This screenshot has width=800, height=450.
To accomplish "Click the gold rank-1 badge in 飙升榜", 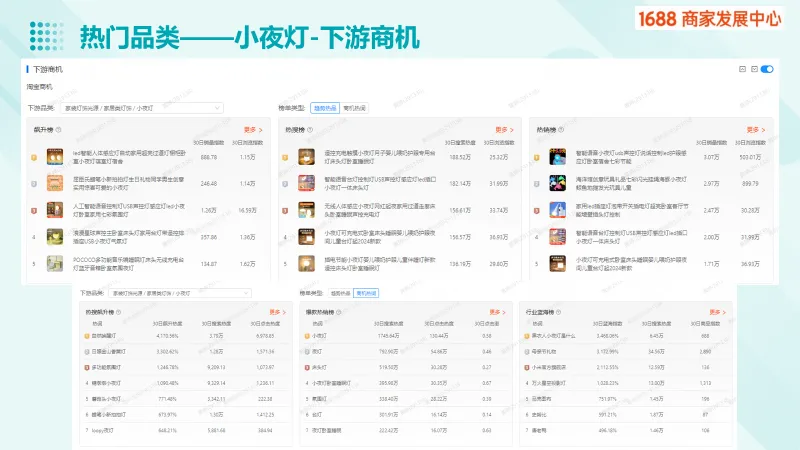I will click(34, 158).
